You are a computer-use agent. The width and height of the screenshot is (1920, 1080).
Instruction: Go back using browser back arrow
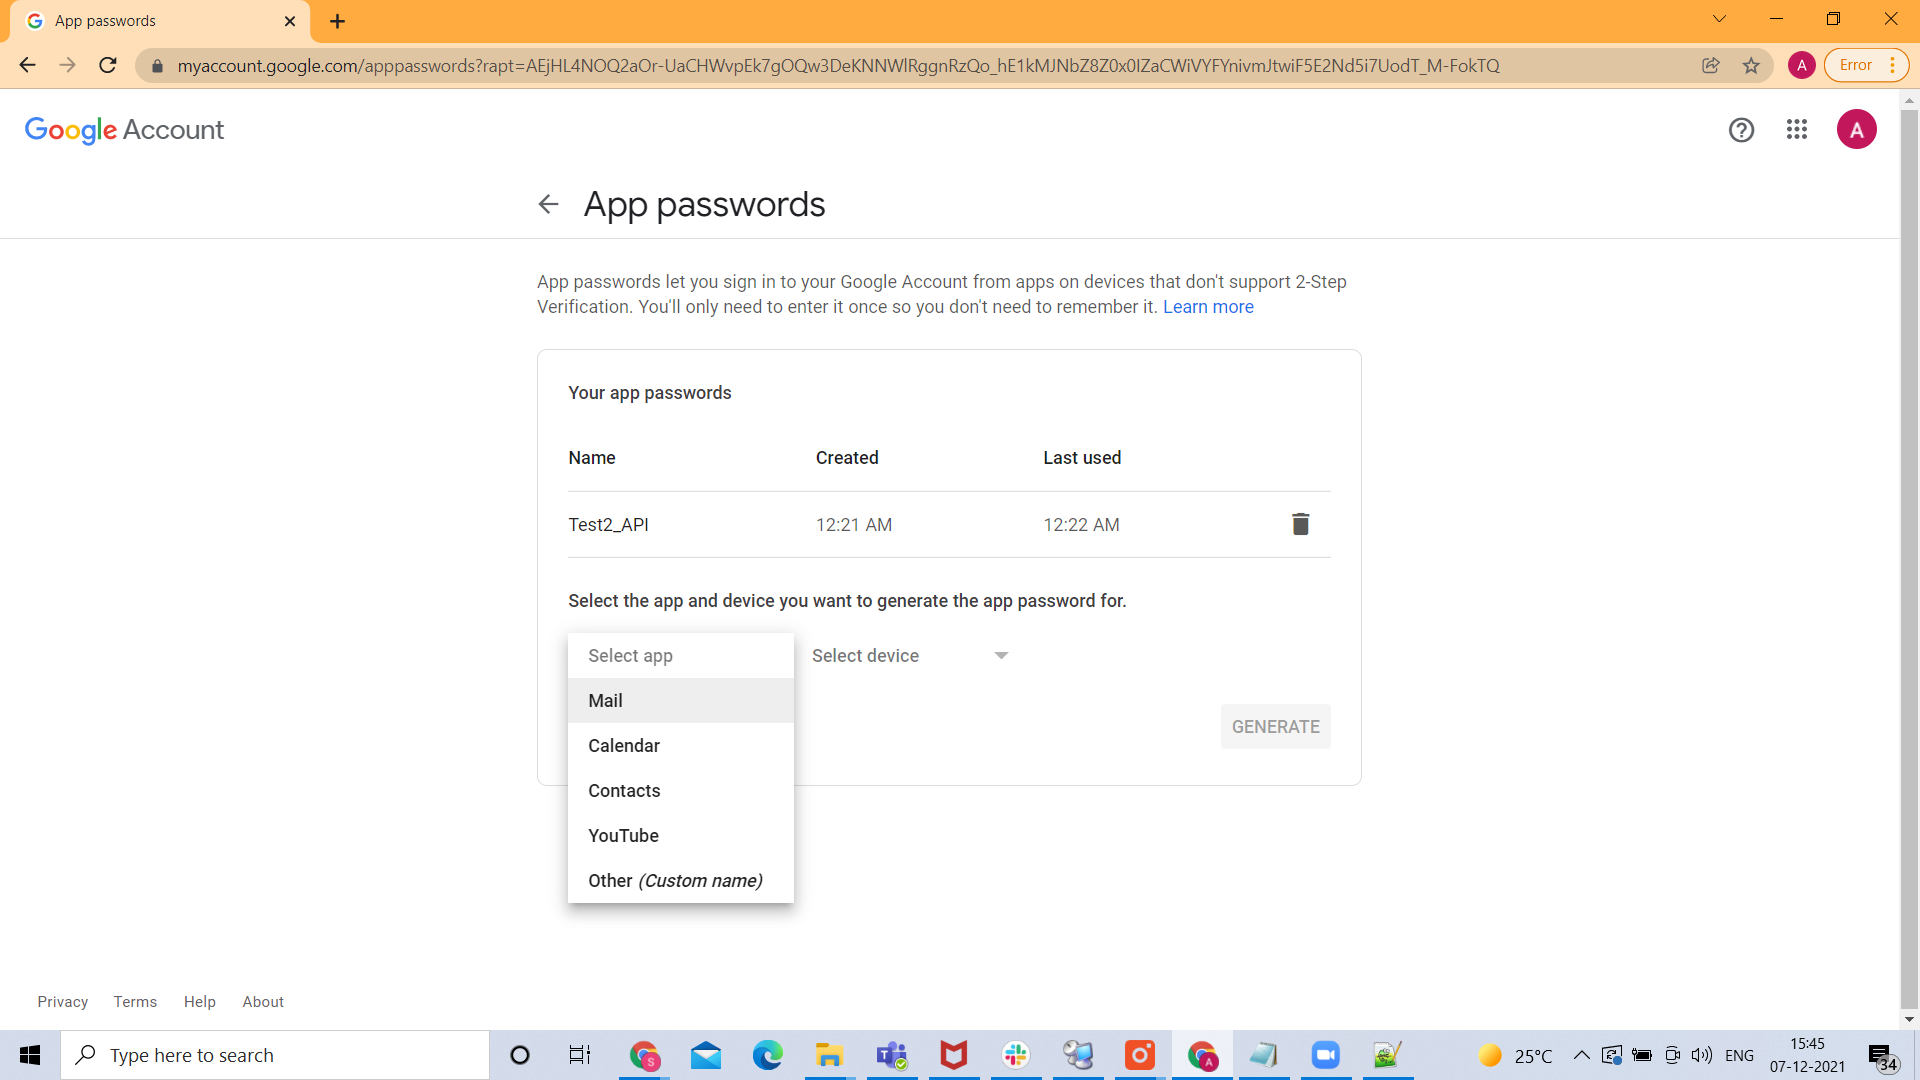point(27,65)
